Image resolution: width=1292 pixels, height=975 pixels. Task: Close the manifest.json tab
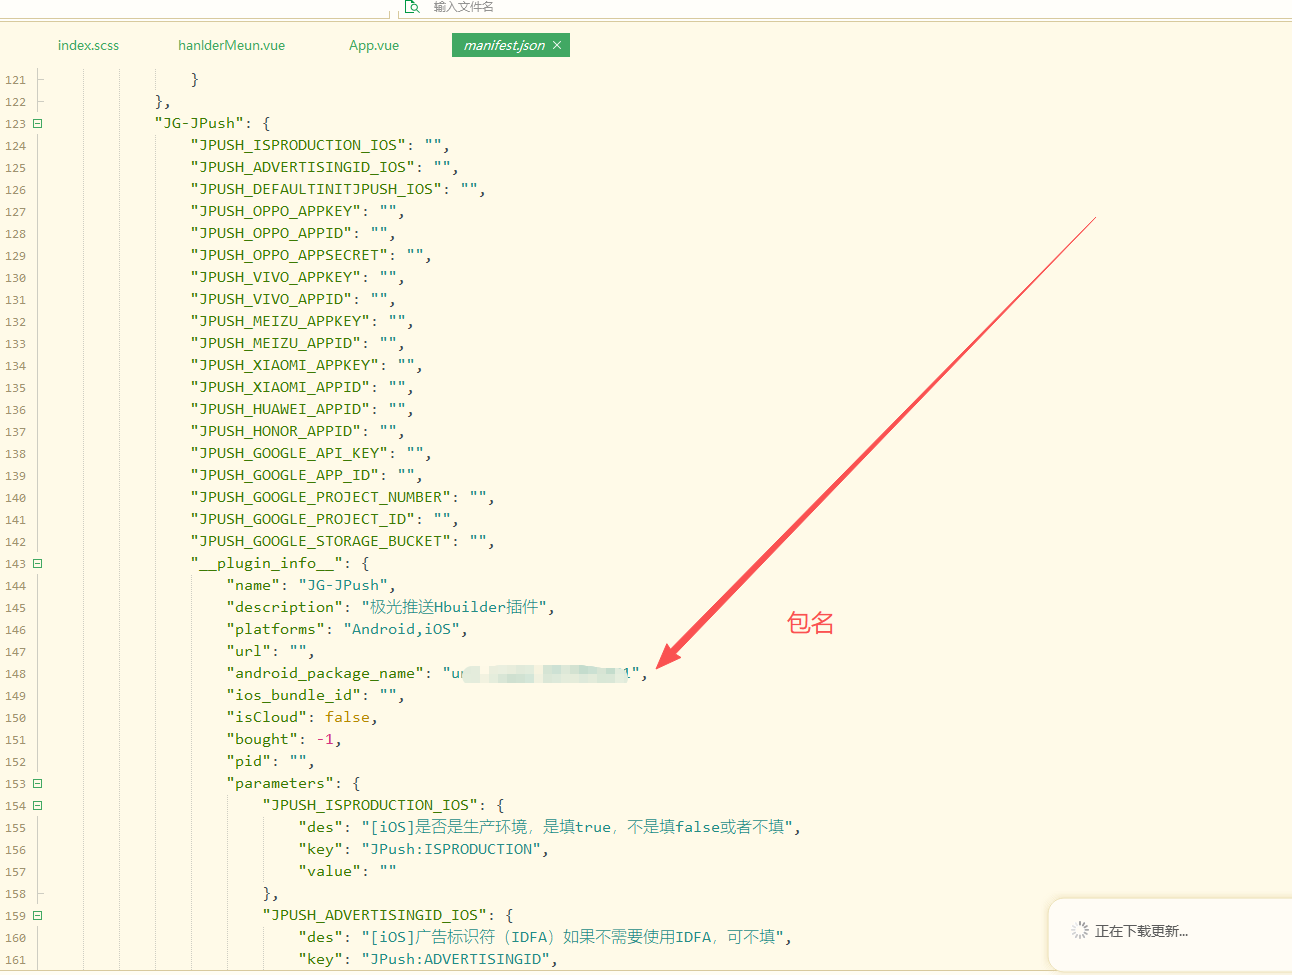(x=557, y=45)
